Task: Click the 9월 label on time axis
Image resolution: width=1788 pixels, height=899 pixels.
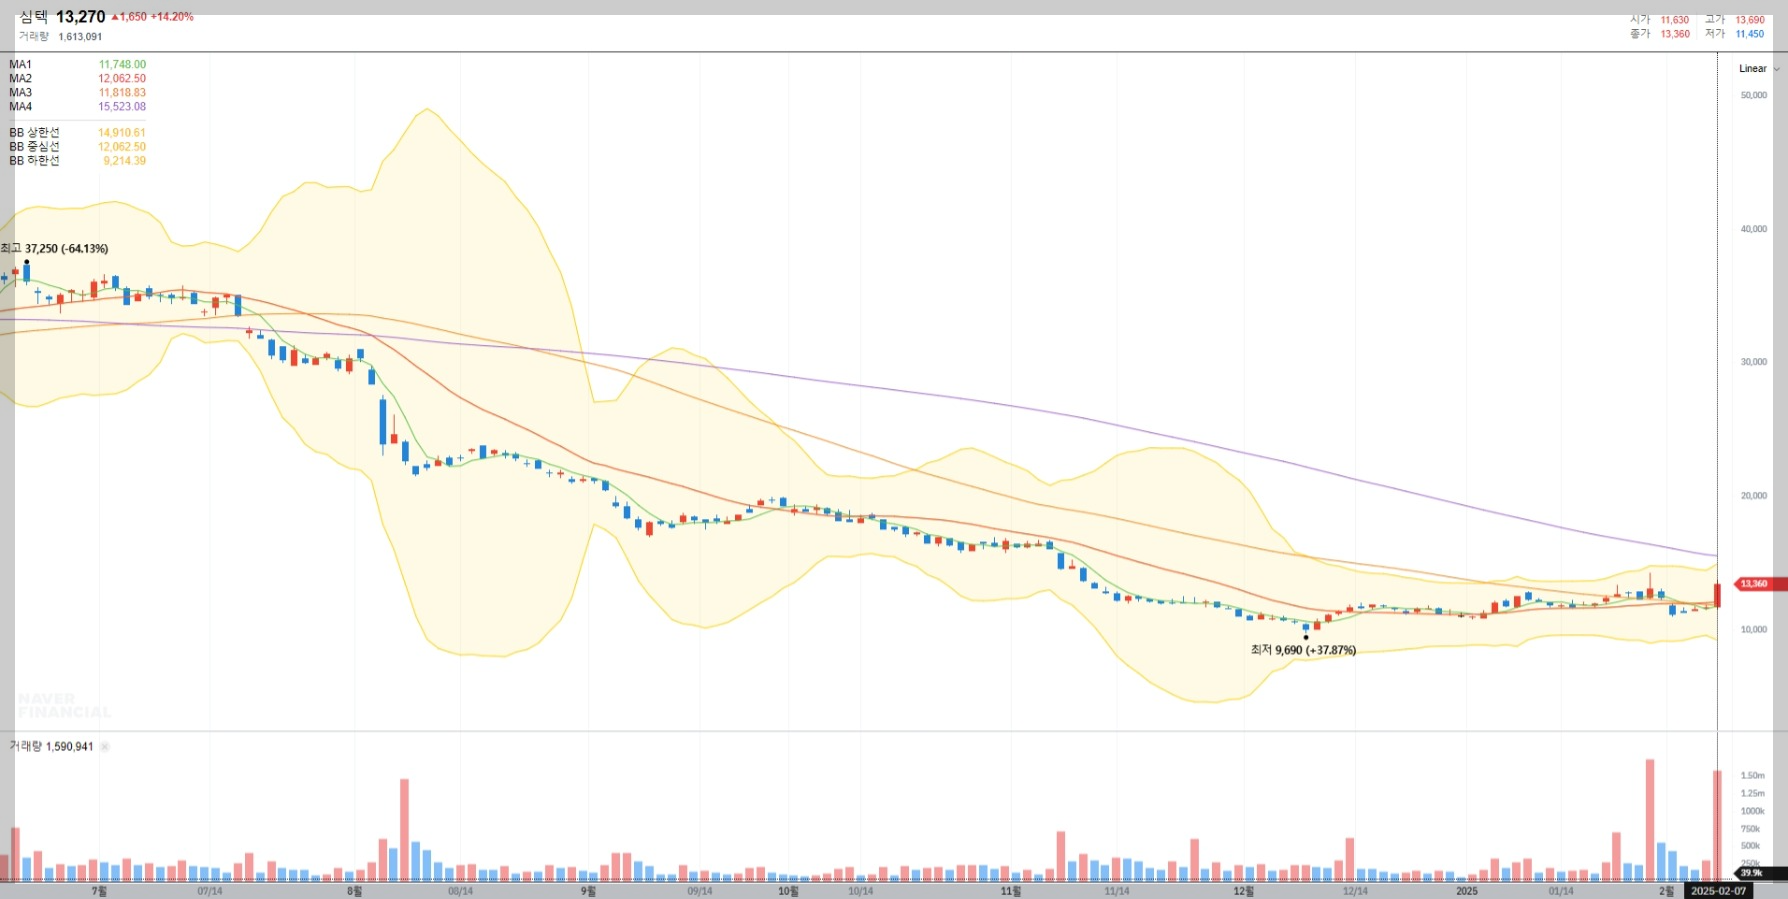Action: 588,891
